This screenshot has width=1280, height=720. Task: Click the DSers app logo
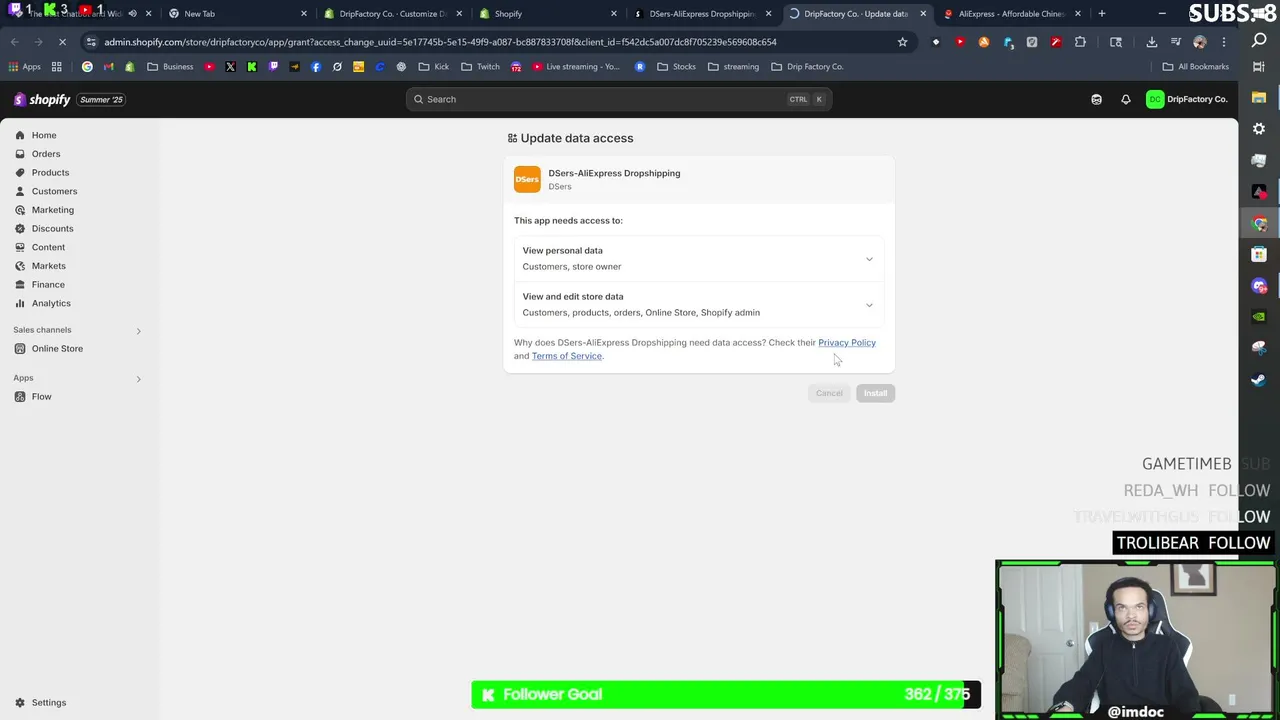(x=527, y=179)
